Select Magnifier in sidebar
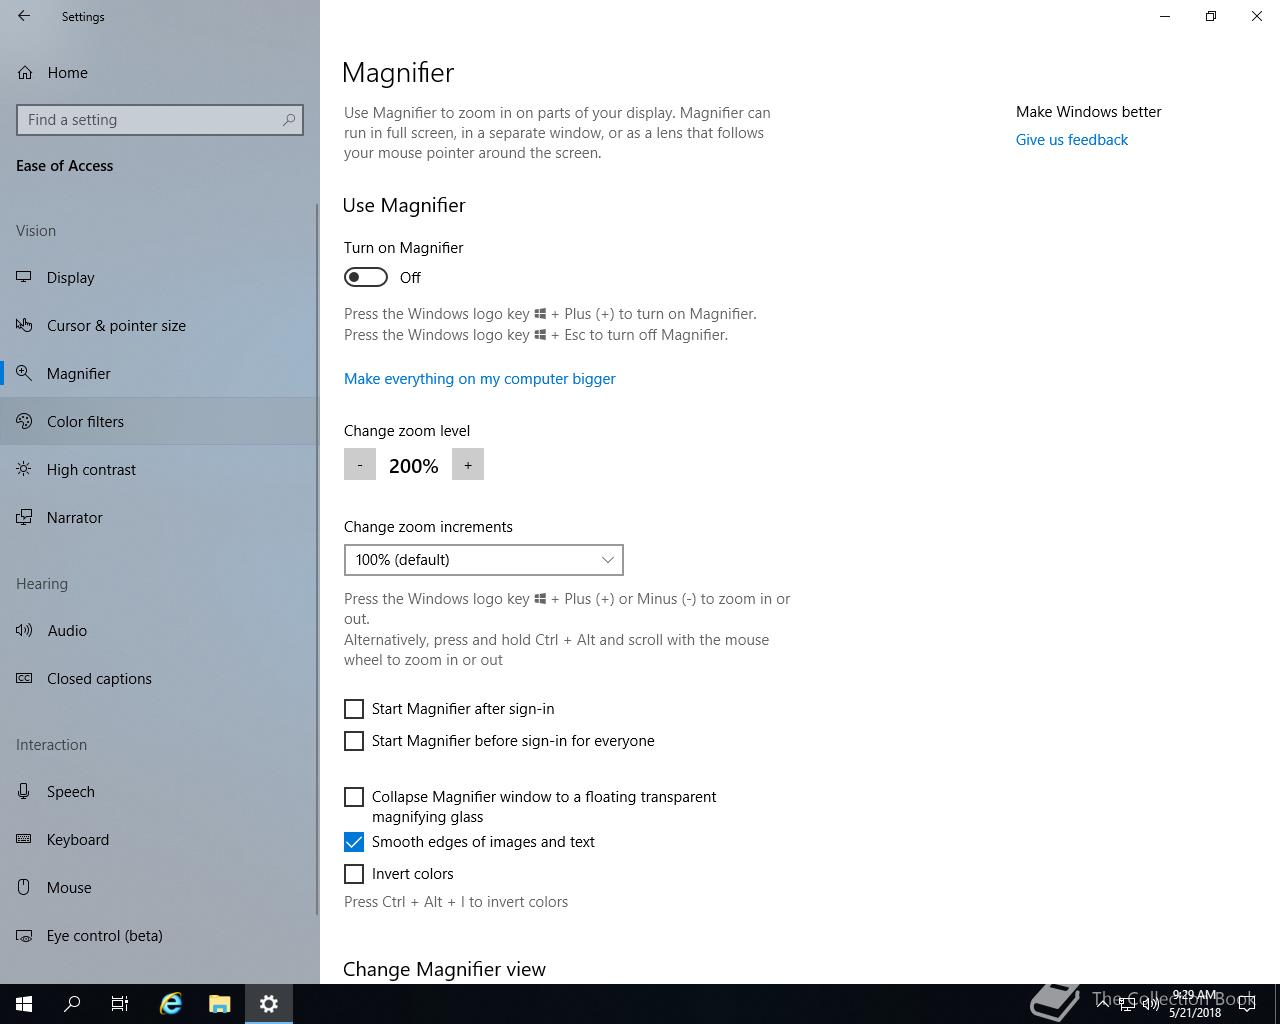This screenshot has width=1280, height=1024. (160, 373)
